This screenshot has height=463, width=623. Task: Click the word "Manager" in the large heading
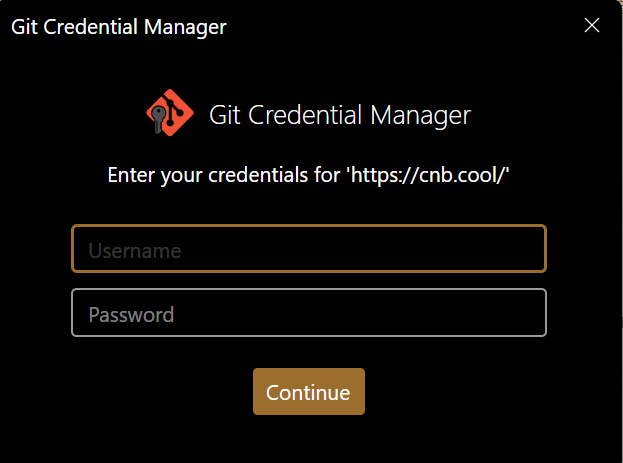coord(420,115)
